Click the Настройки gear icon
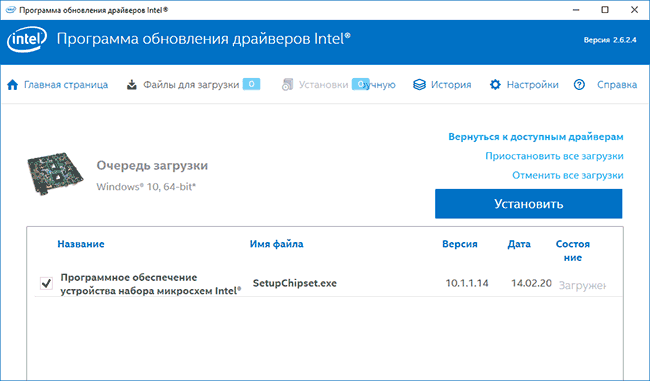Image resolution: width=650 pixels, height=381 pixels. coord(495,85)
